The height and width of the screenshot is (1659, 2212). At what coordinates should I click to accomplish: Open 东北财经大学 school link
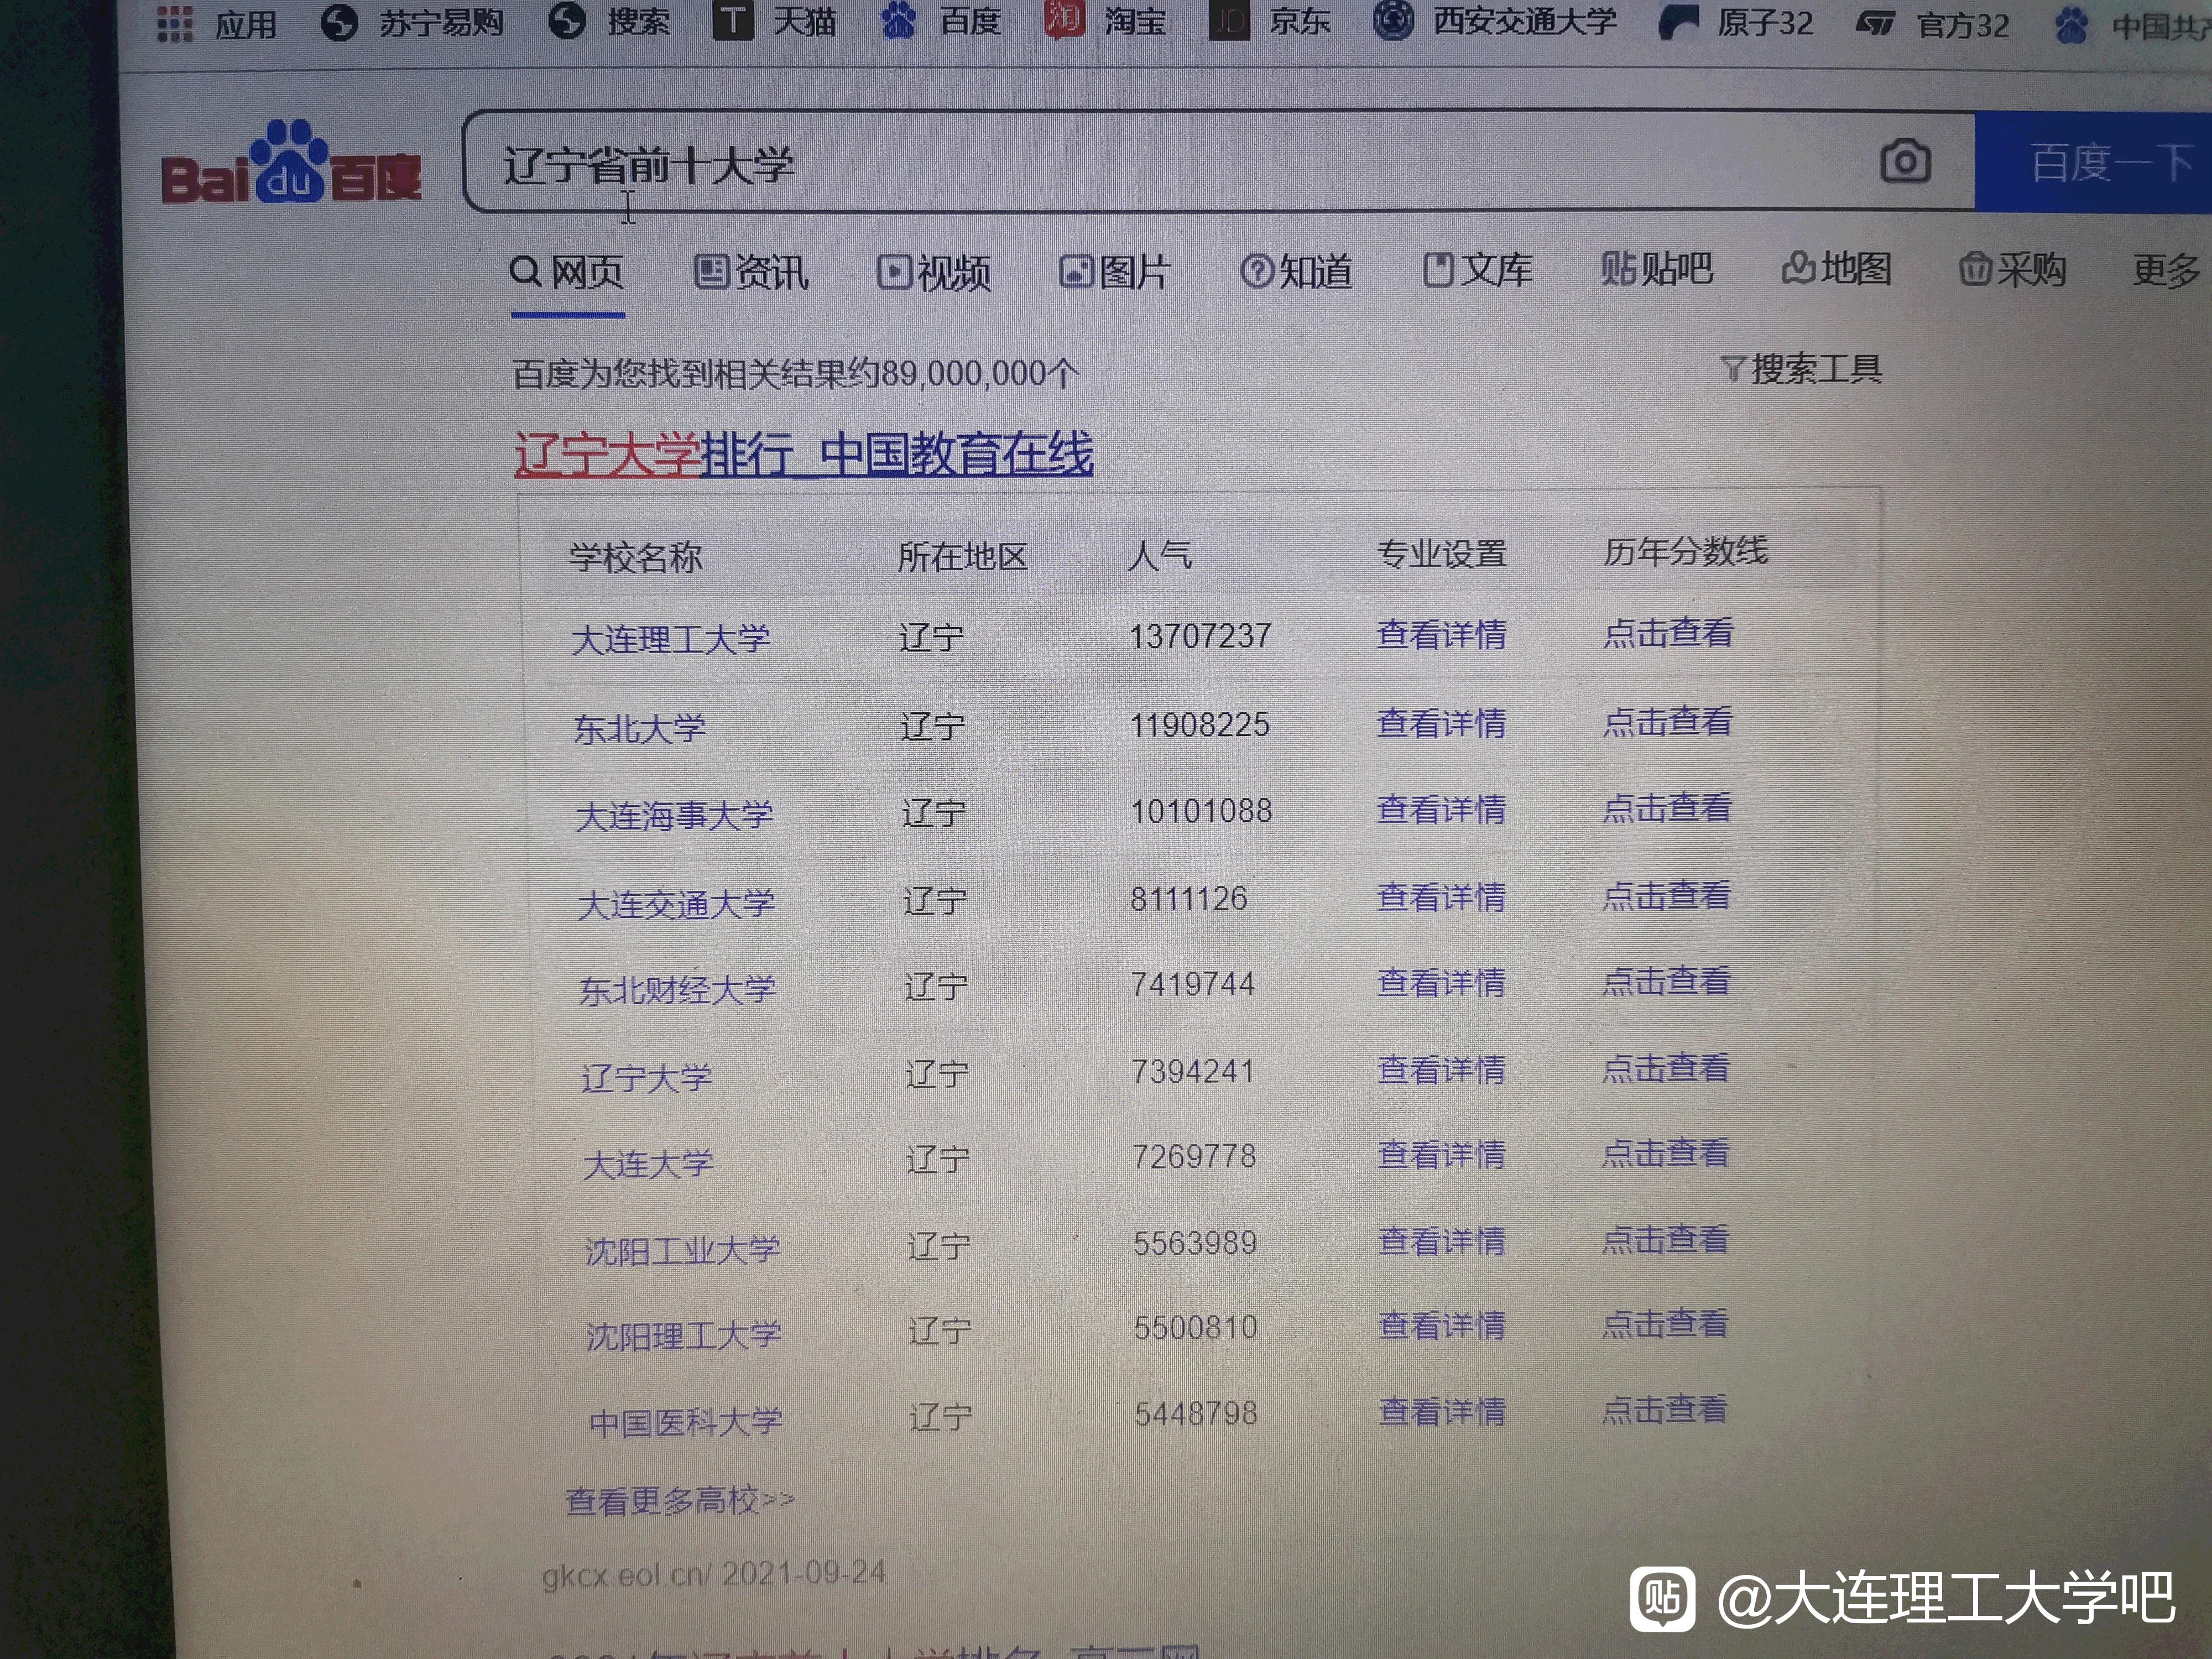coord(678,990)
